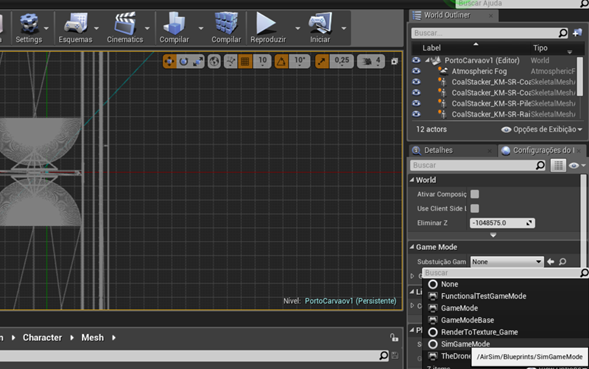Browse to GameMode asset magnifier icon
Image resolution: width=589 pixels, height=369 pixels.
coord(562,262)
